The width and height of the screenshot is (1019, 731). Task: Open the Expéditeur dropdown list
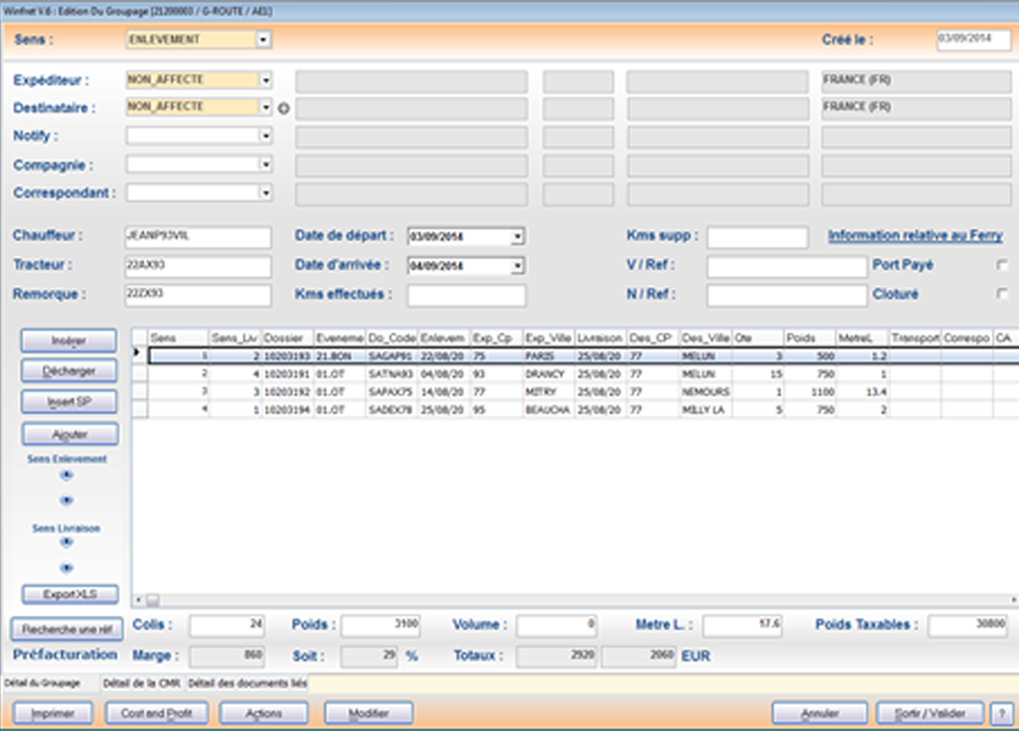point(265,80)
